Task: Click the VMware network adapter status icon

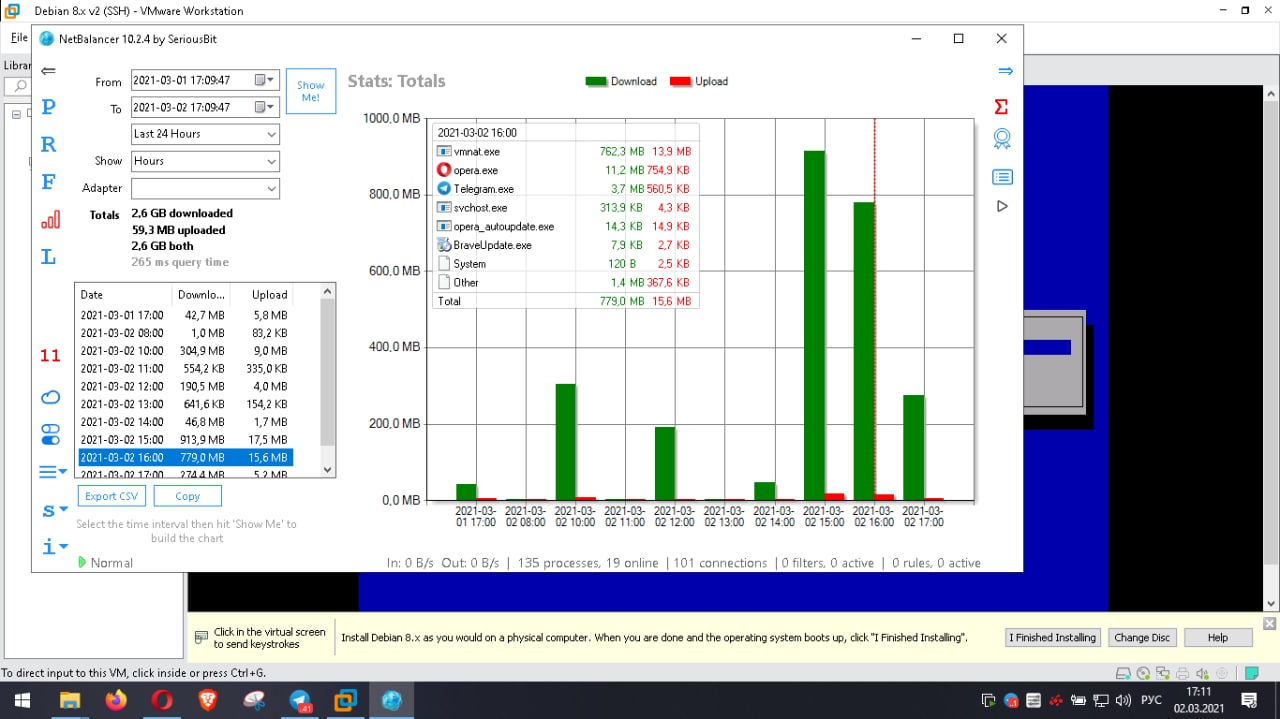Action: 1163,673
